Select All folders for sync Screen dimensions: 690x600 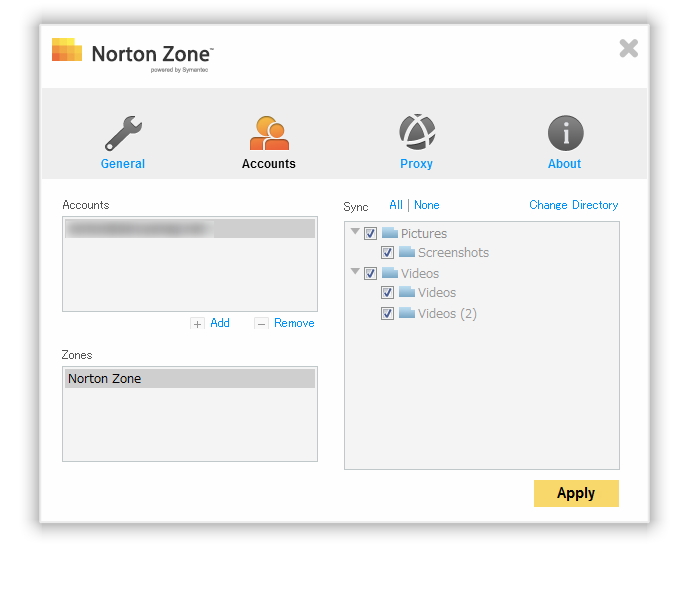tap(396, 205)
